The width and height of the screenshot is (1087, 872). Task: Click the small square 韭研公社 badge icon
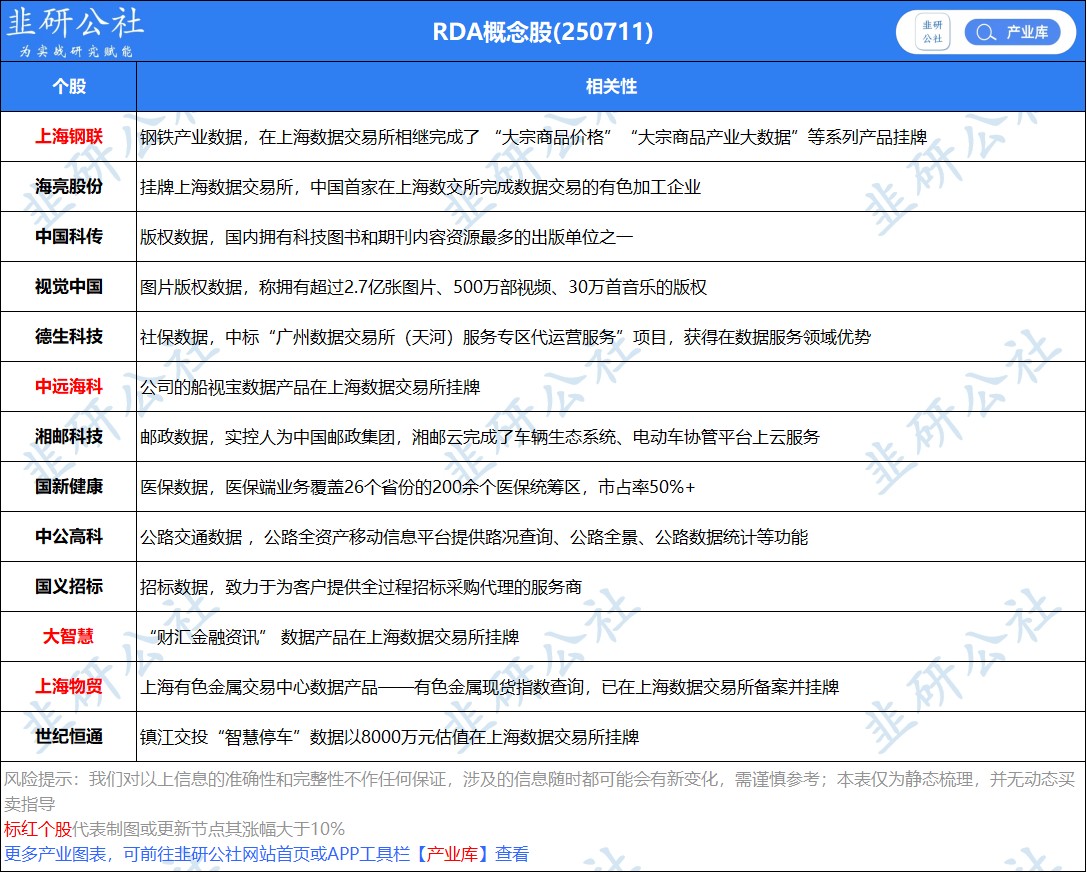coord(932,32)
